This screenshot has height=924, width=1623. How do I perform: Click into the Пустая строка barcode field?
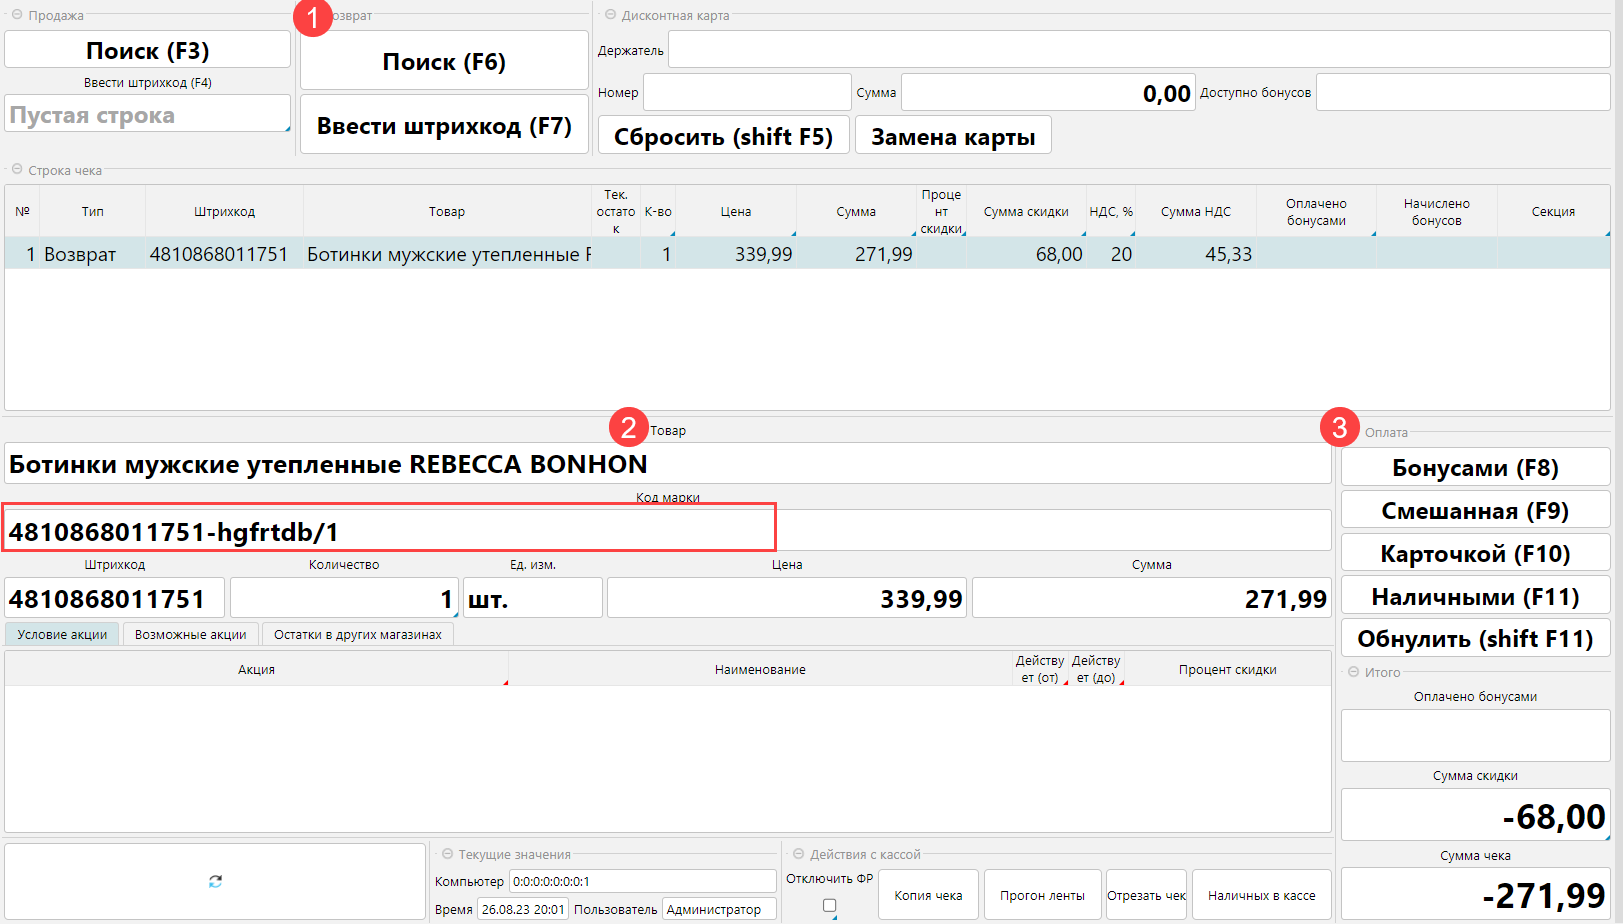[x=146, y=115]
